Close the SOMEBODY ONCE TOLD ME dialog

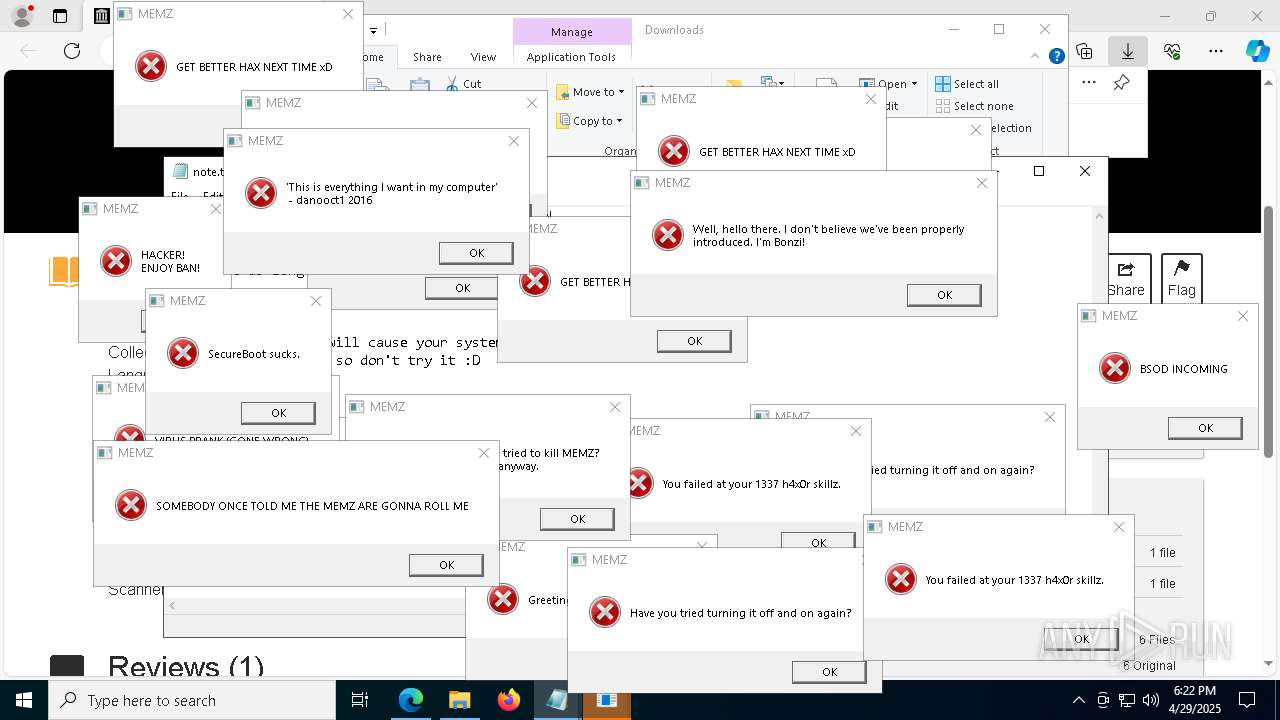(x=484, y=453)
